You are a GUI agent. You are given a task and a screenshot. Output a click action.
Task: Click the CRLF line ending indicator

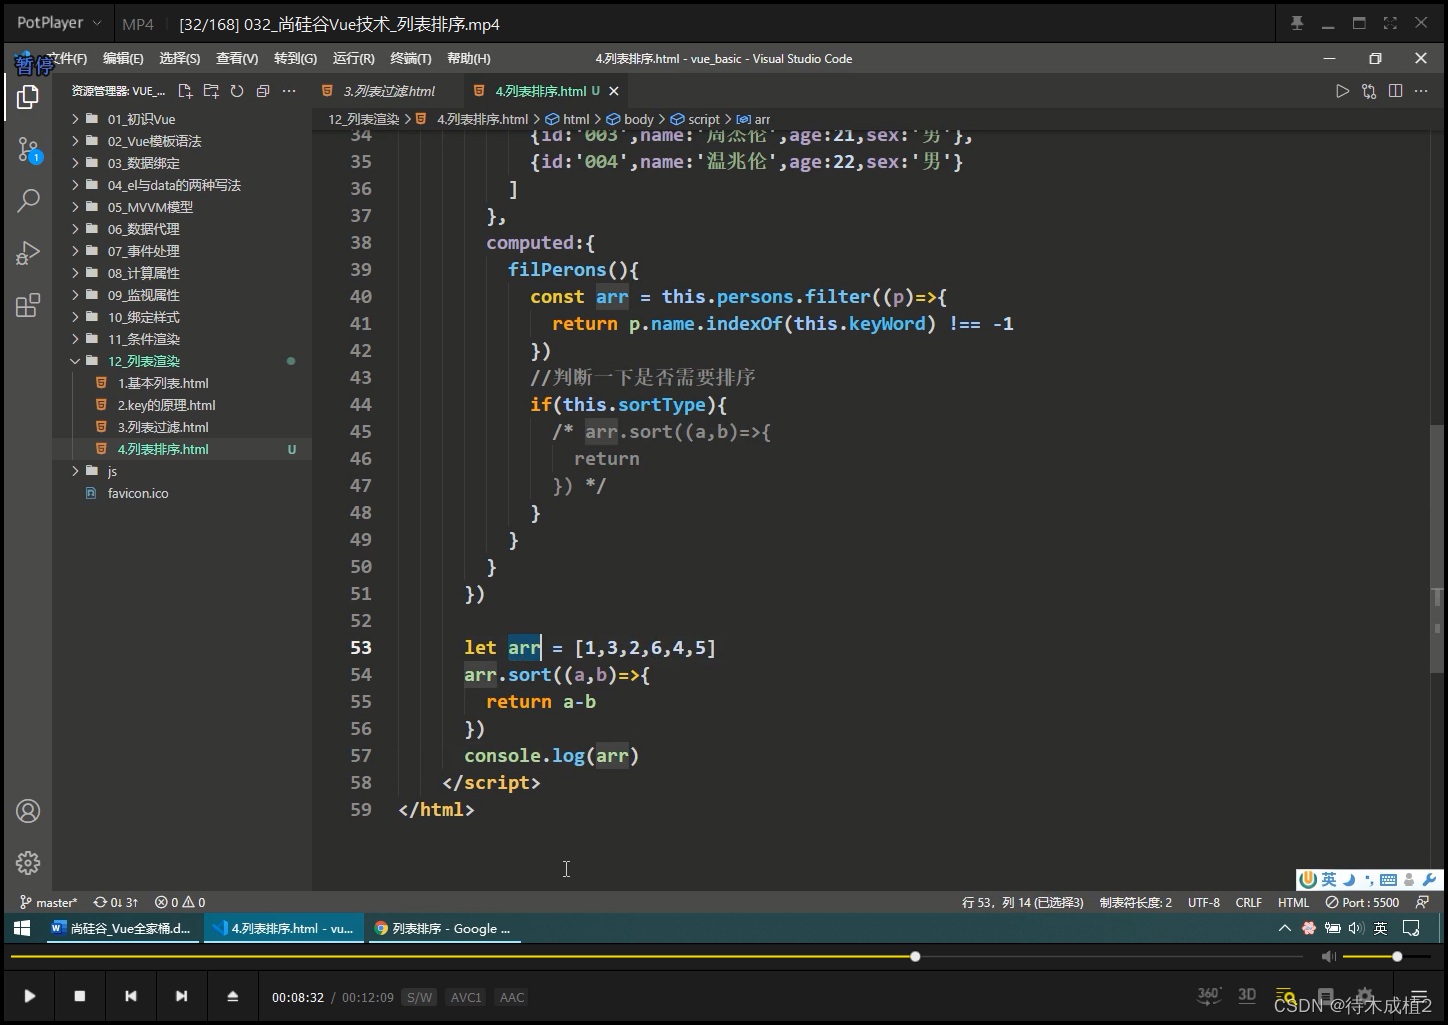pos(1249,902)
